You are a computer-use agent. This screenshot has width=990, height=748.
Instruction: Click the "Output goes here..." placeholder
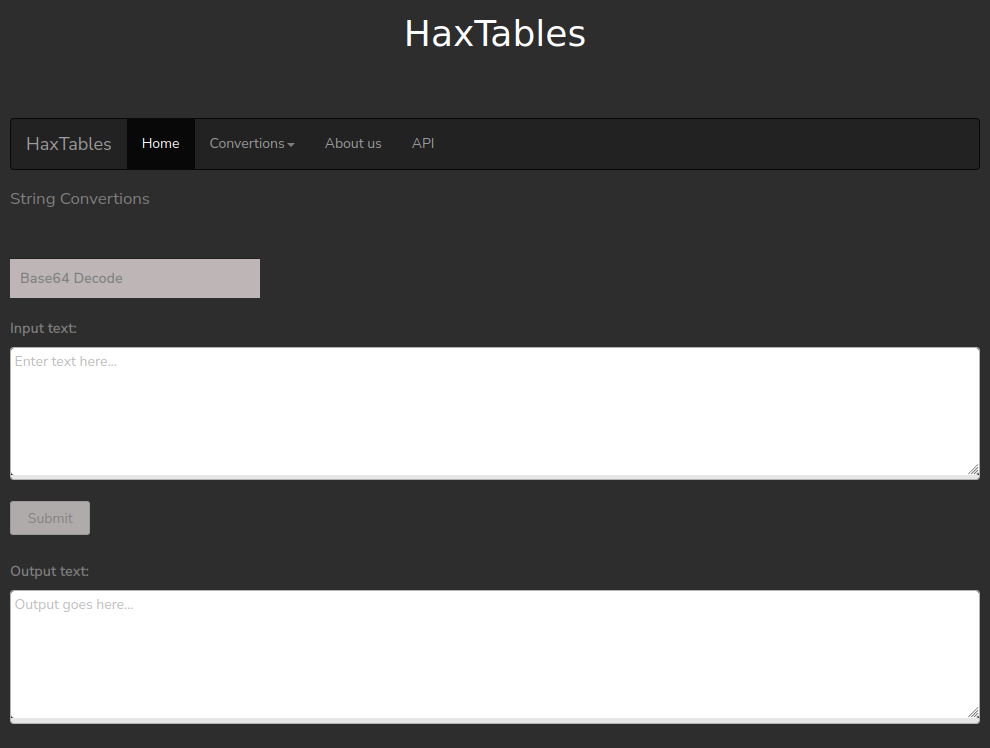74,605
